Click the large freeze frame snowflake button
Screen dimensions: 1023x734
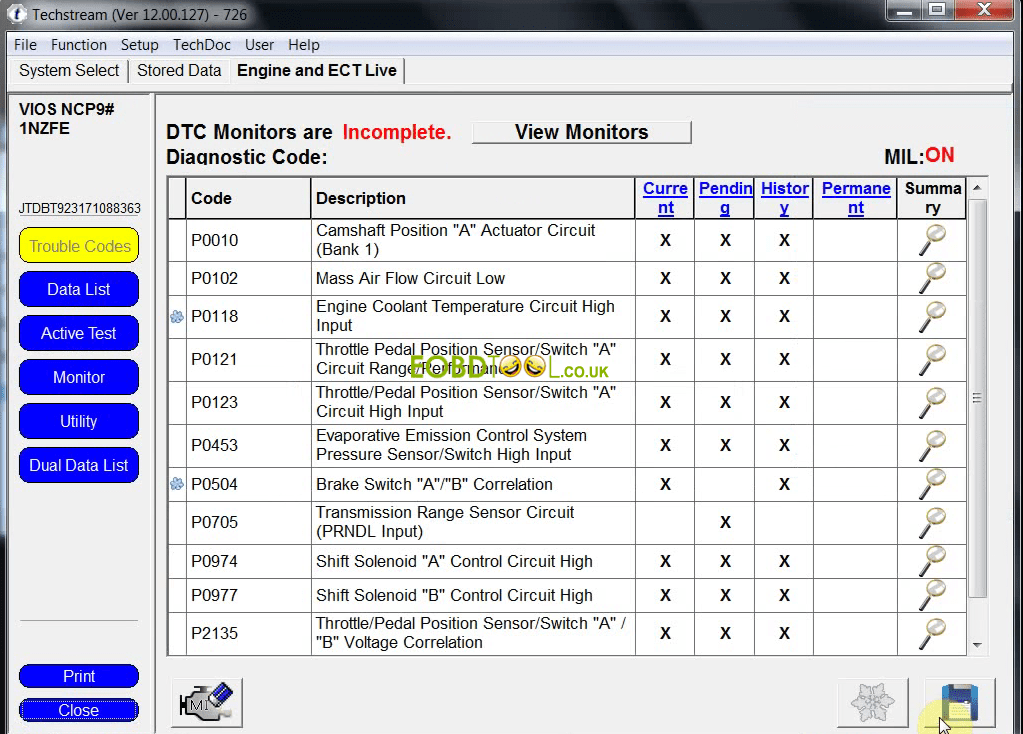point(872,703)
